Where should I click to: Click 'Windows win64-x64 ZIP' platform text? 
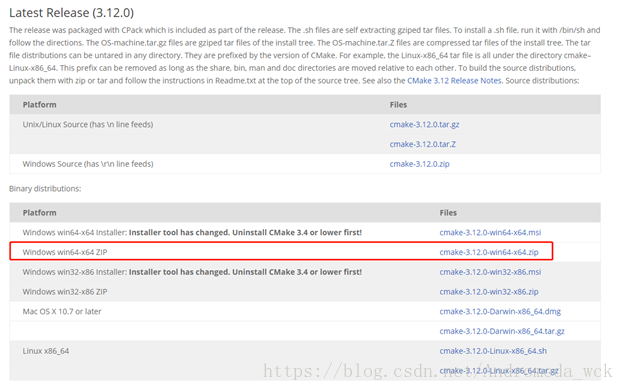[x=65, y=252]
